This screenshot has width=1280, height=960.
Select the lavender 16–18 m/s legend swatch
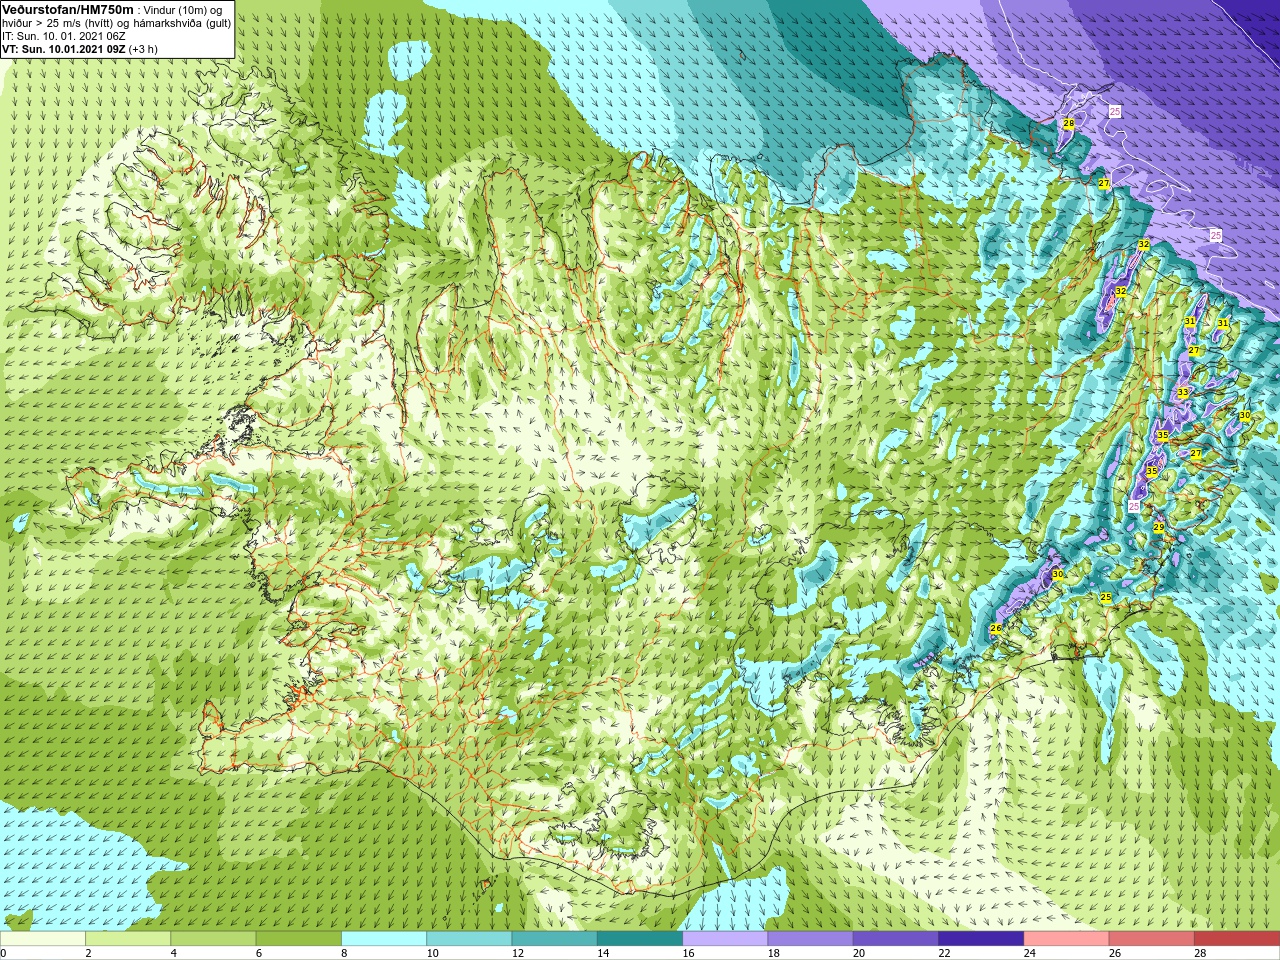click(725, 939)
